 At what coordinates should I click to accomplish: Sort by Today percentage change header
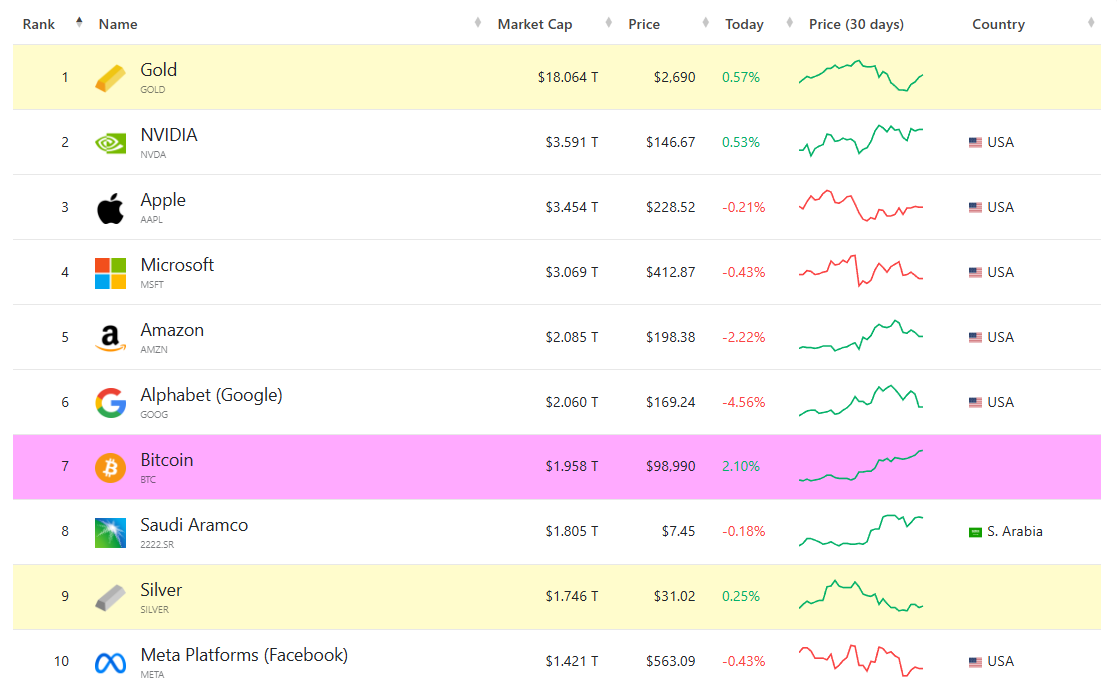point(744,24)
